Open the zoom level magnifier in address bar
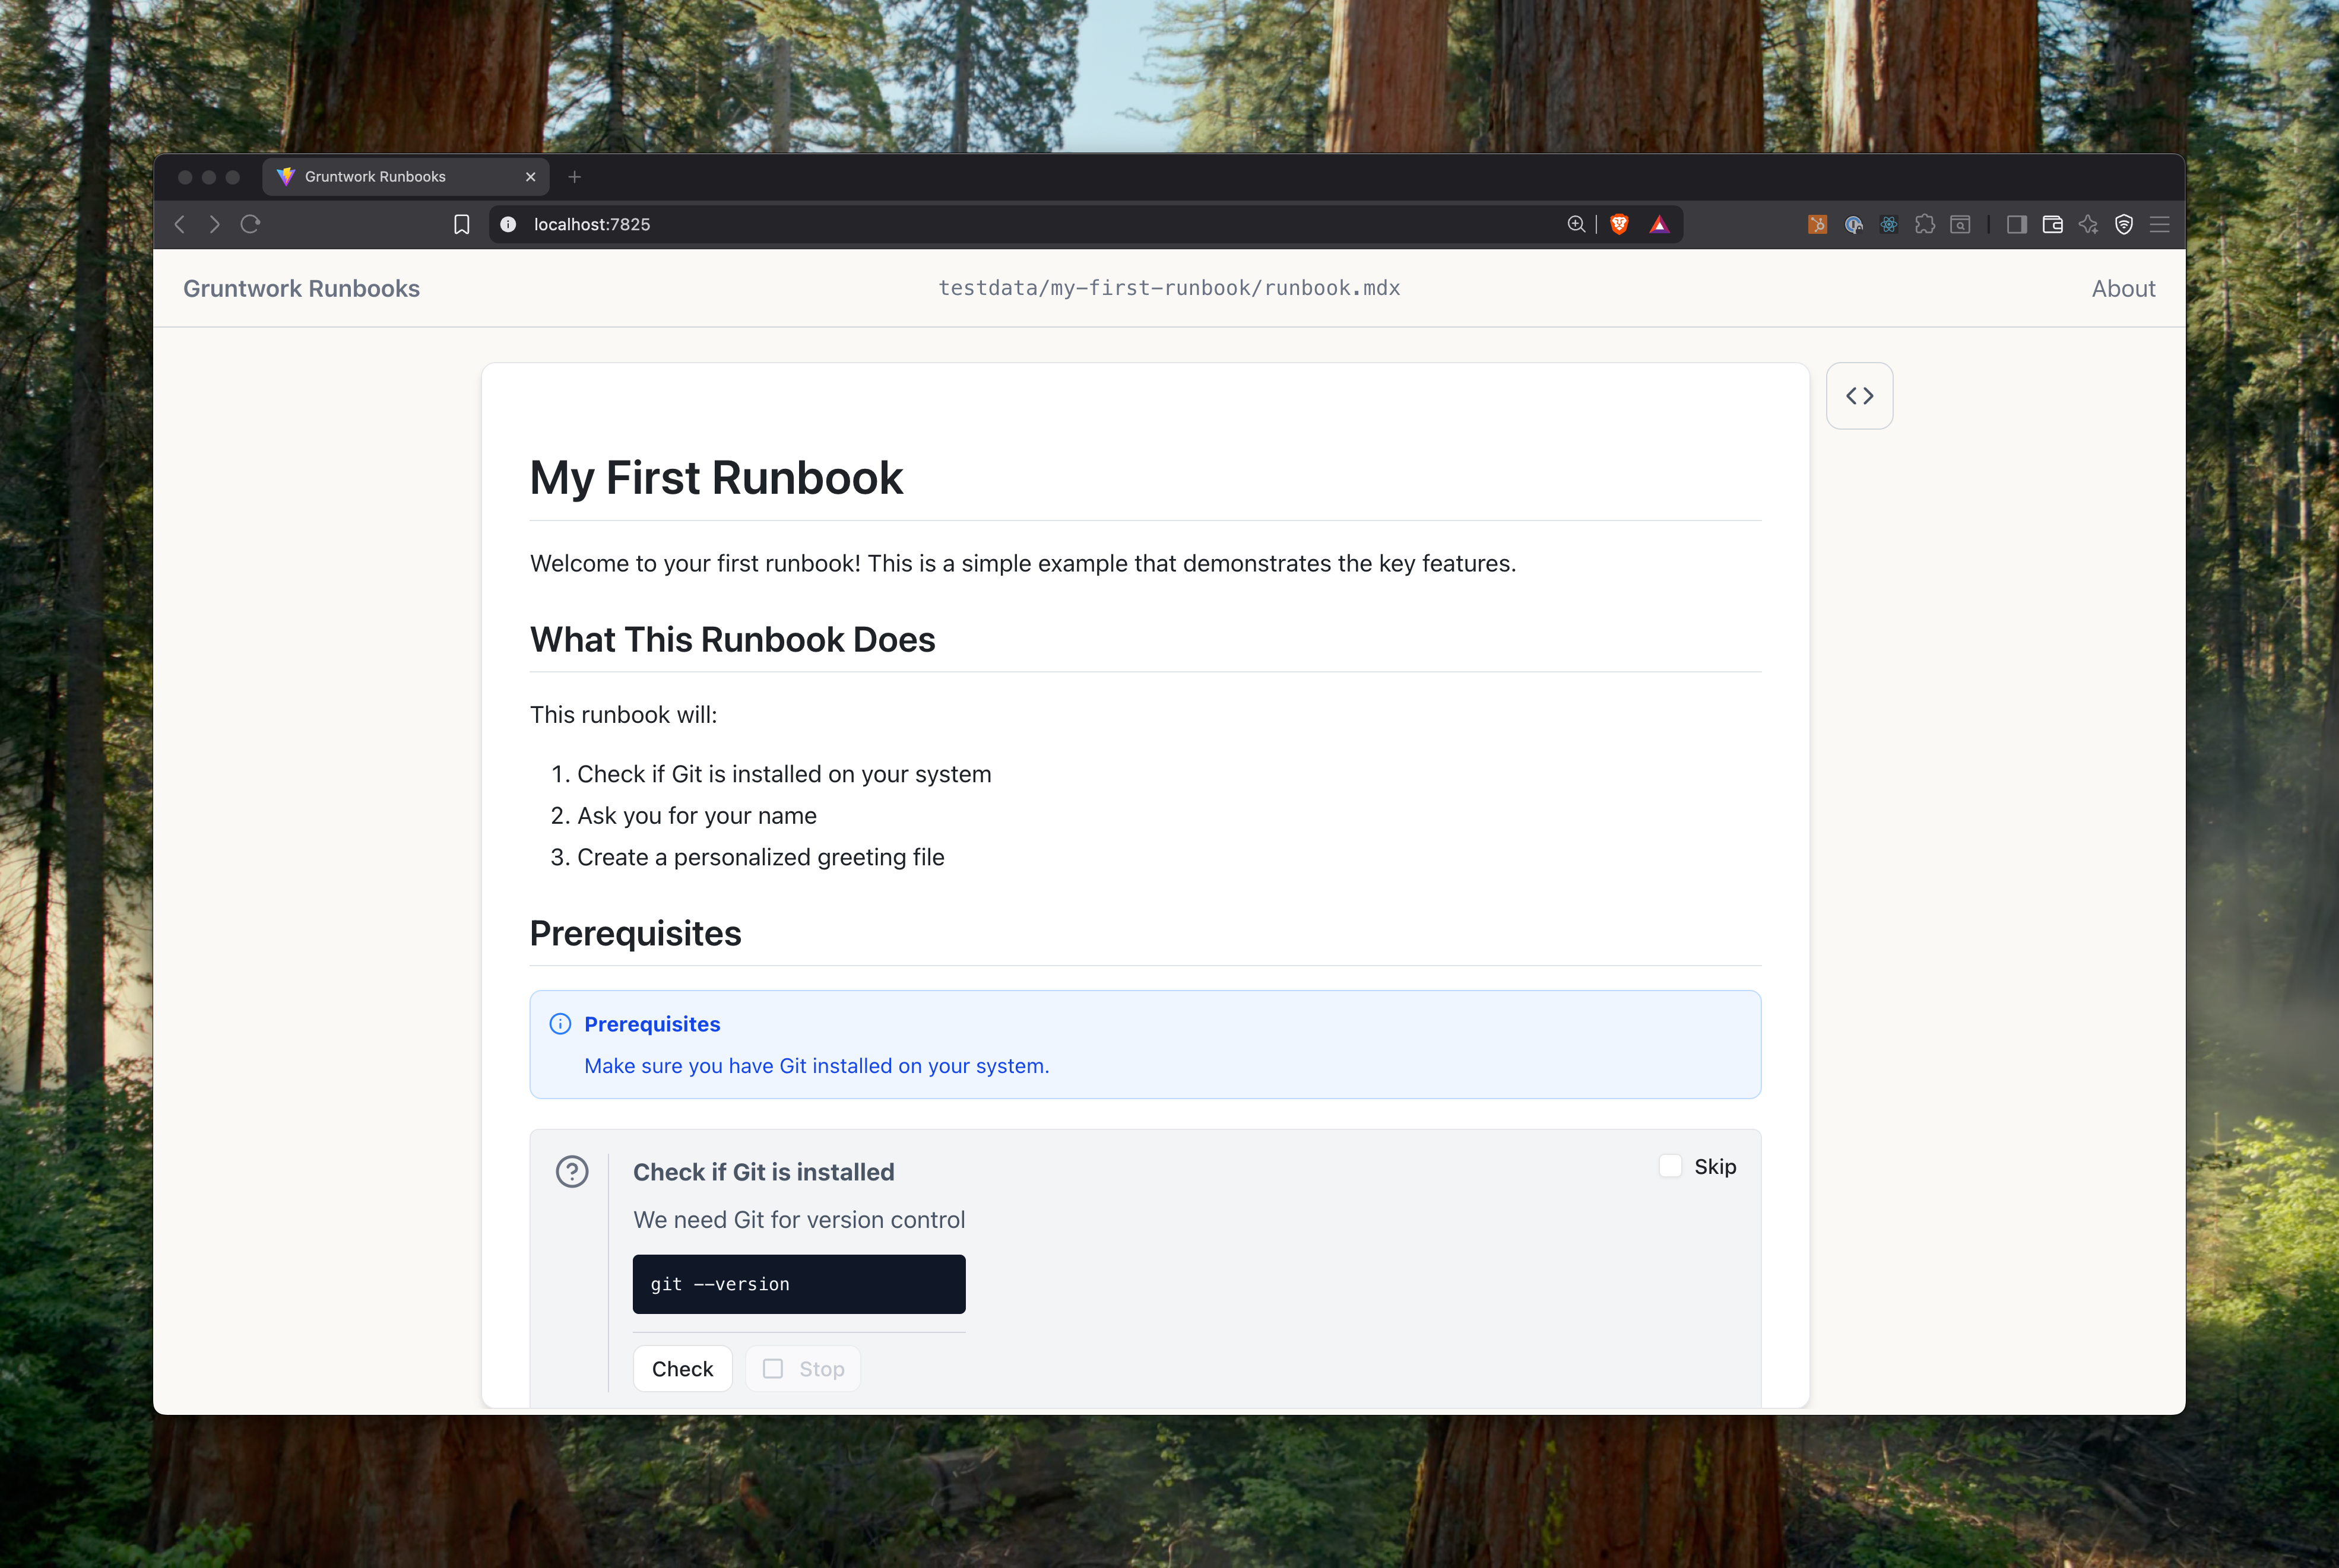 click(x=1576, y=224)
